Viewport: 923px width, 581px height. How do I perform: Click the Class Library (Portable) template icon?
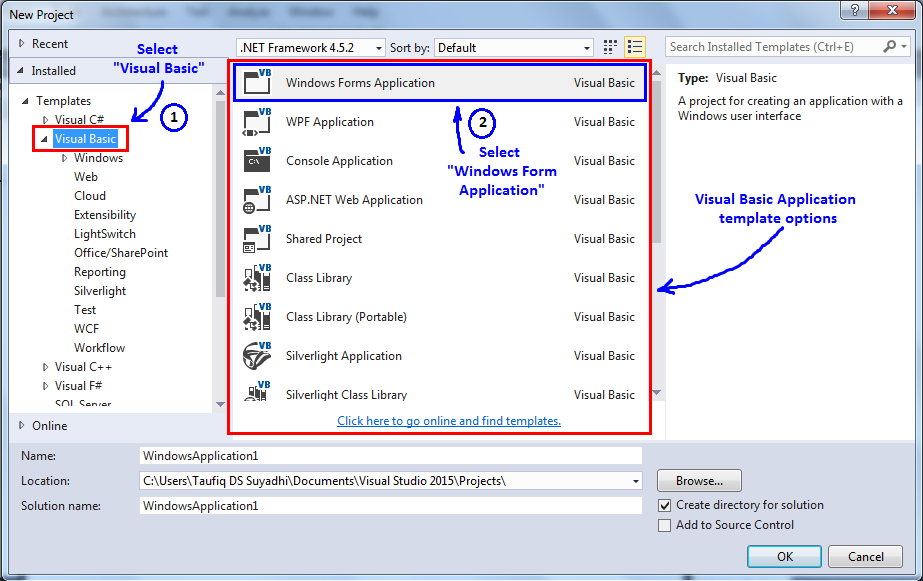[257, 317]
